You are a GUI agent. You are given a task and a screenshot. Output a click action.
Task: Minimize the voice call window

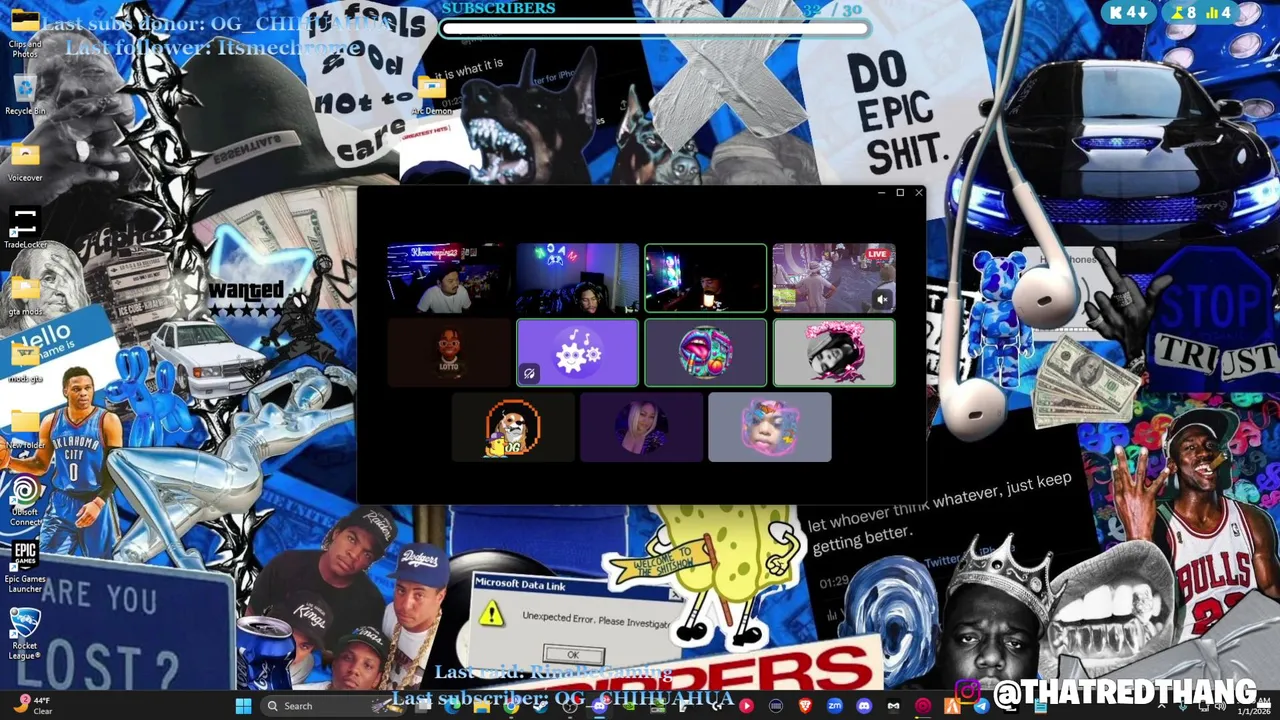click(x=881, y=193)
